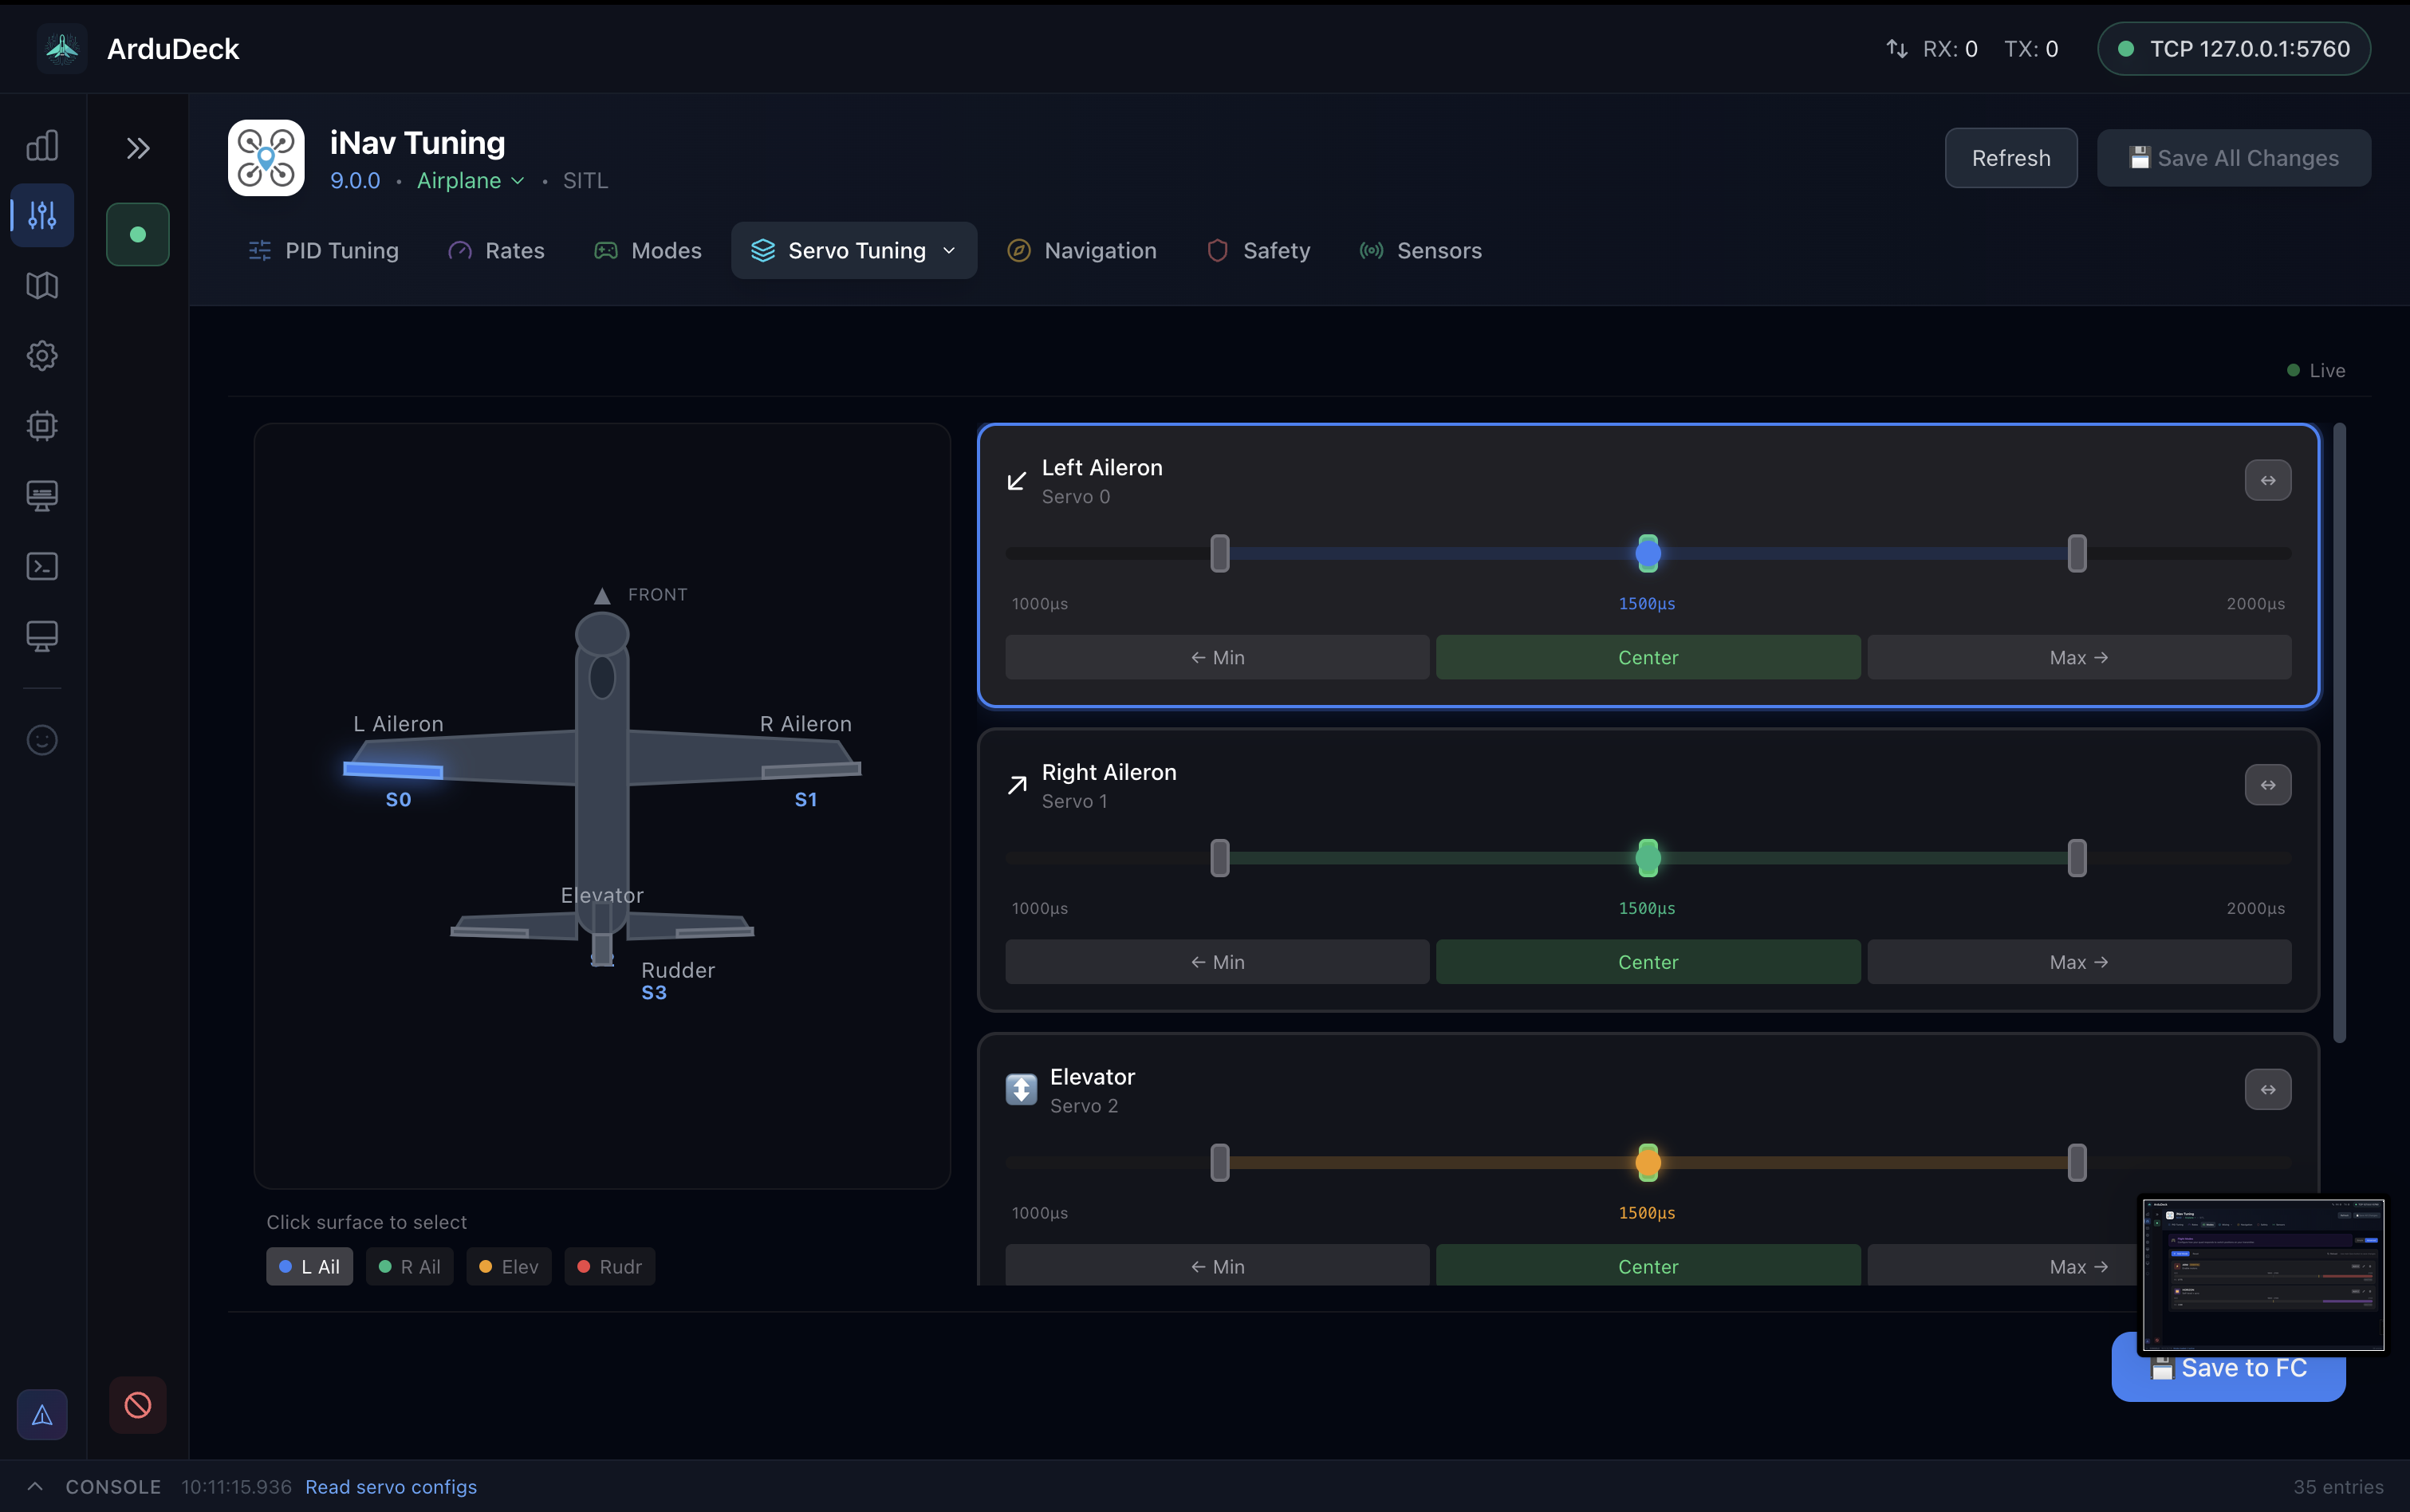Open the chip/firmware sidebar icon
Image resolution: width=2410 pixels, height=1512 pixels.
pos(42,426)
